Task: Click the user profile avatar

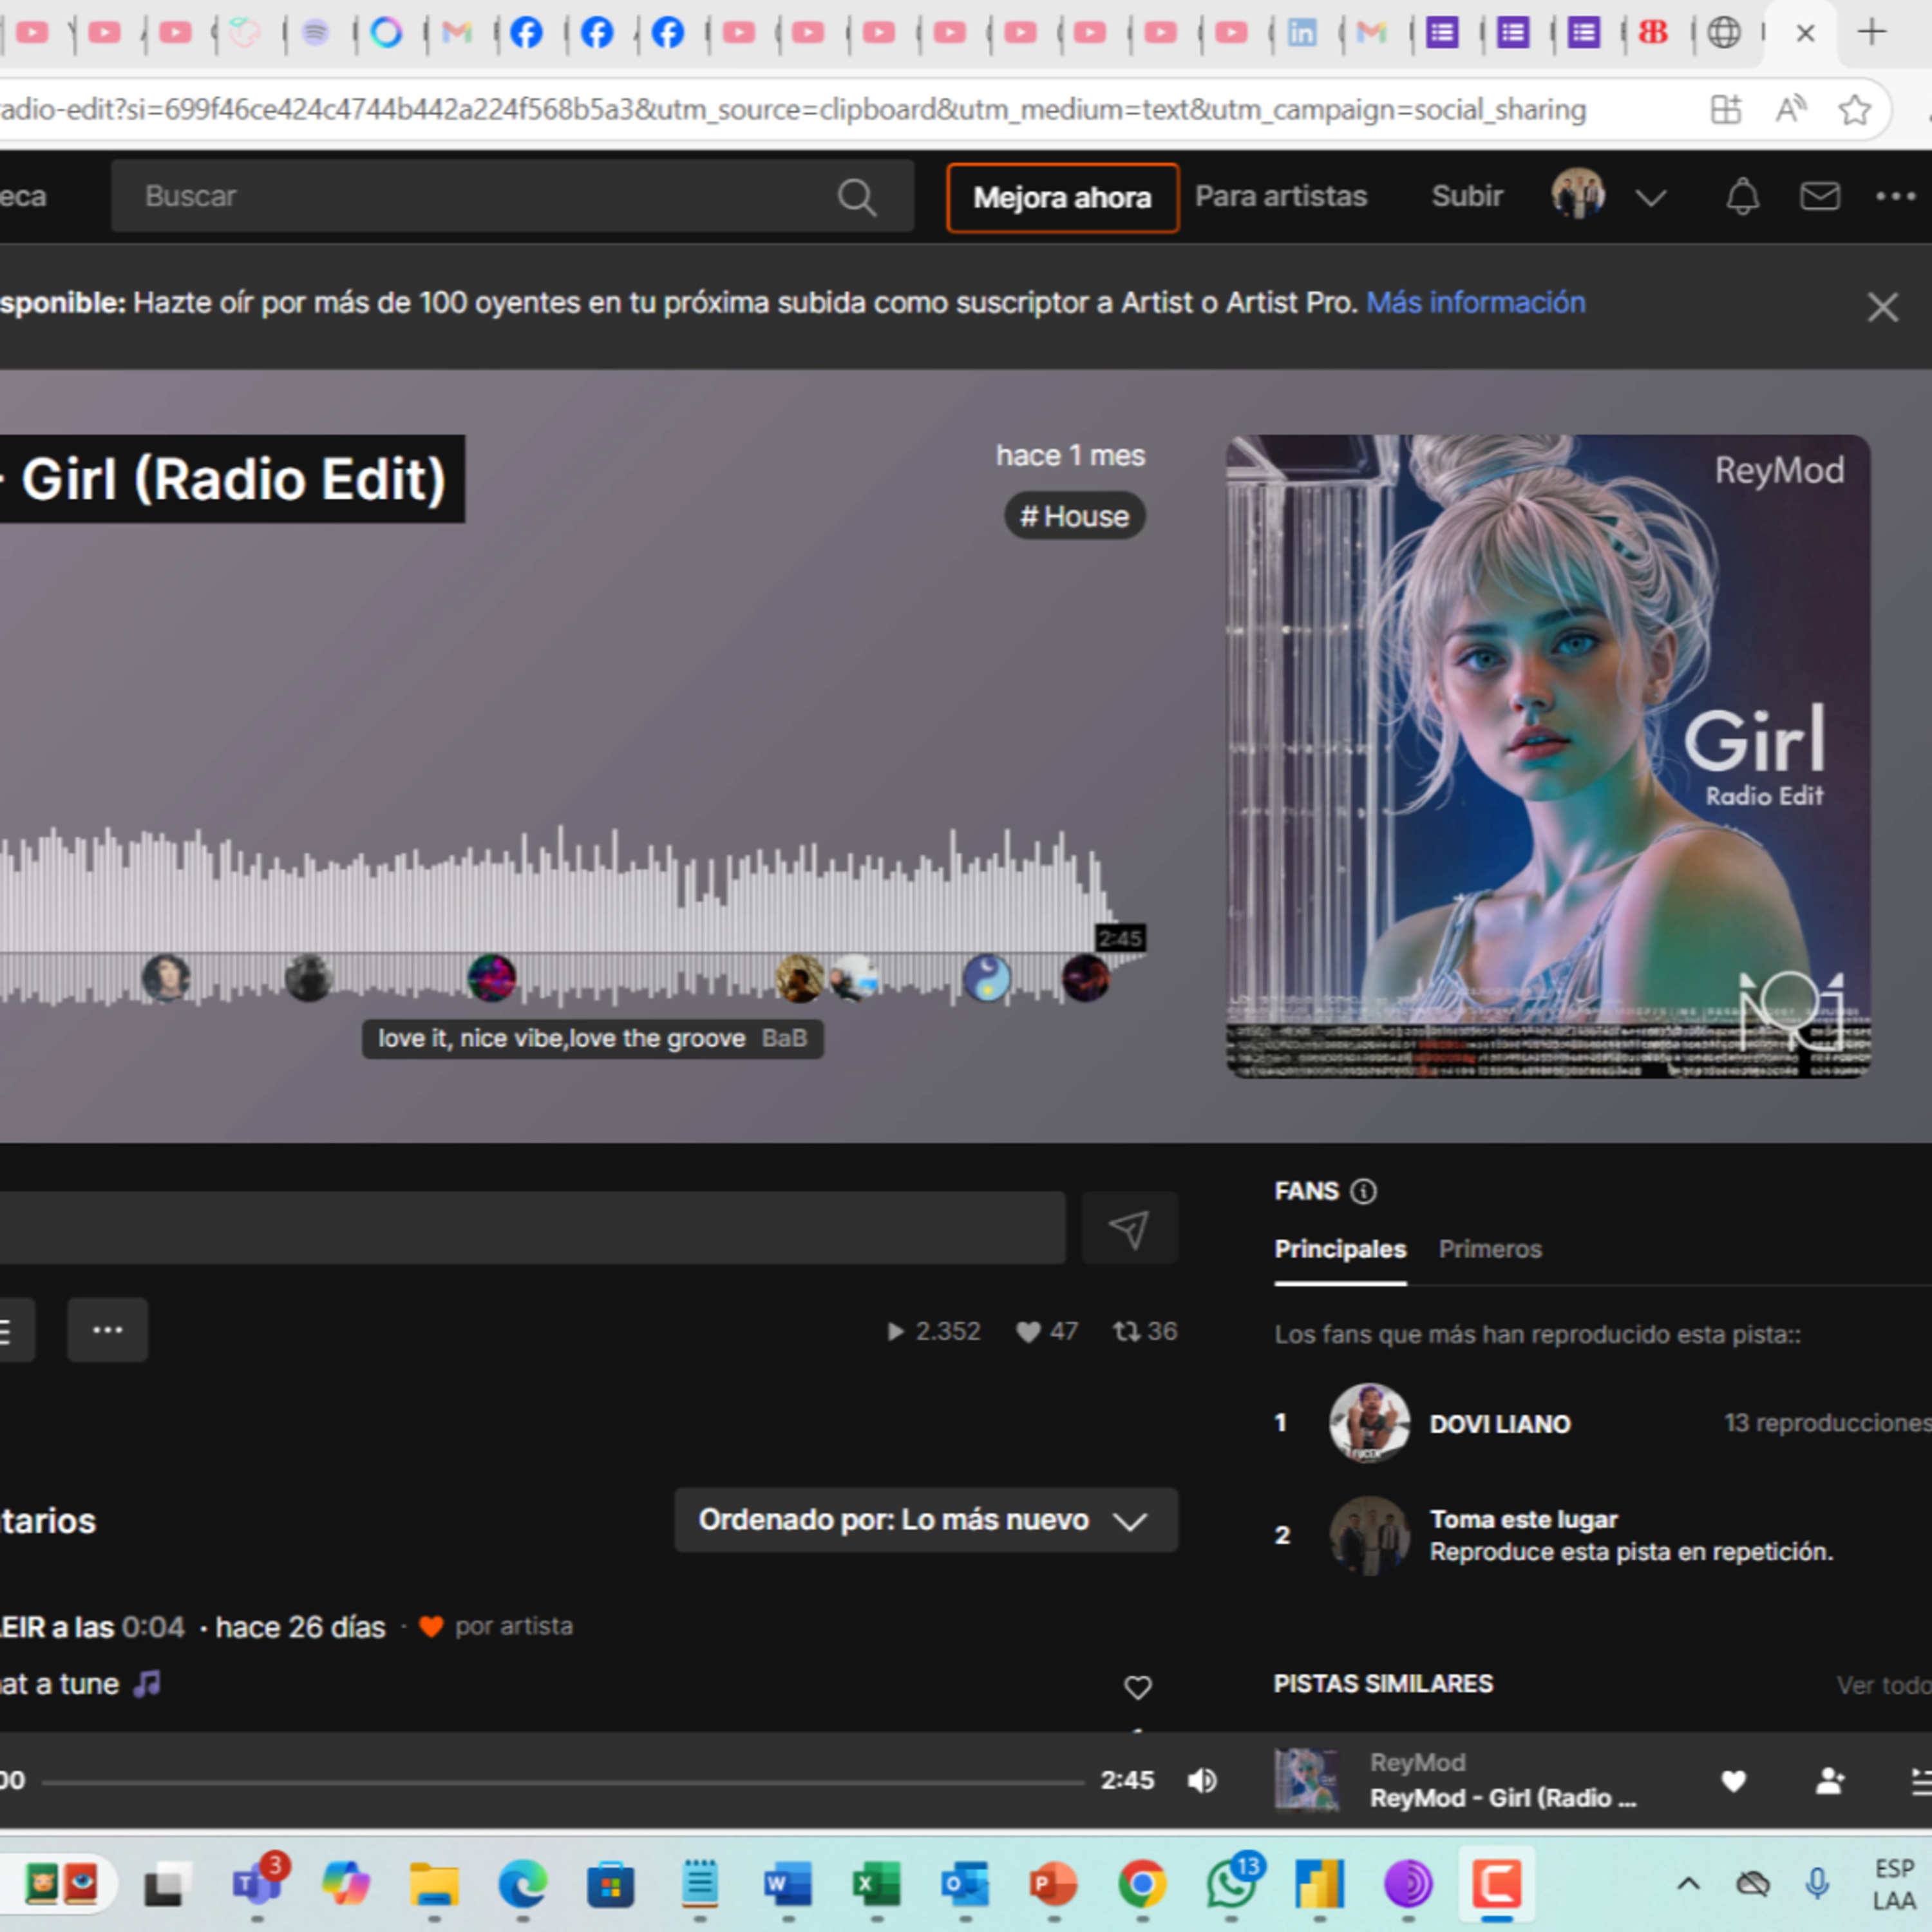Action: 1578,194
